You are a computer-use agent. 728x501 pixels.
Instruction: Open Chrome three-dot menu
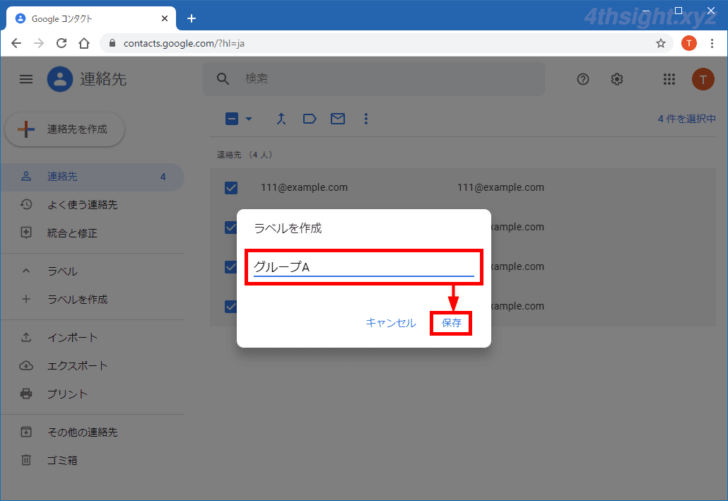[712, 43]
